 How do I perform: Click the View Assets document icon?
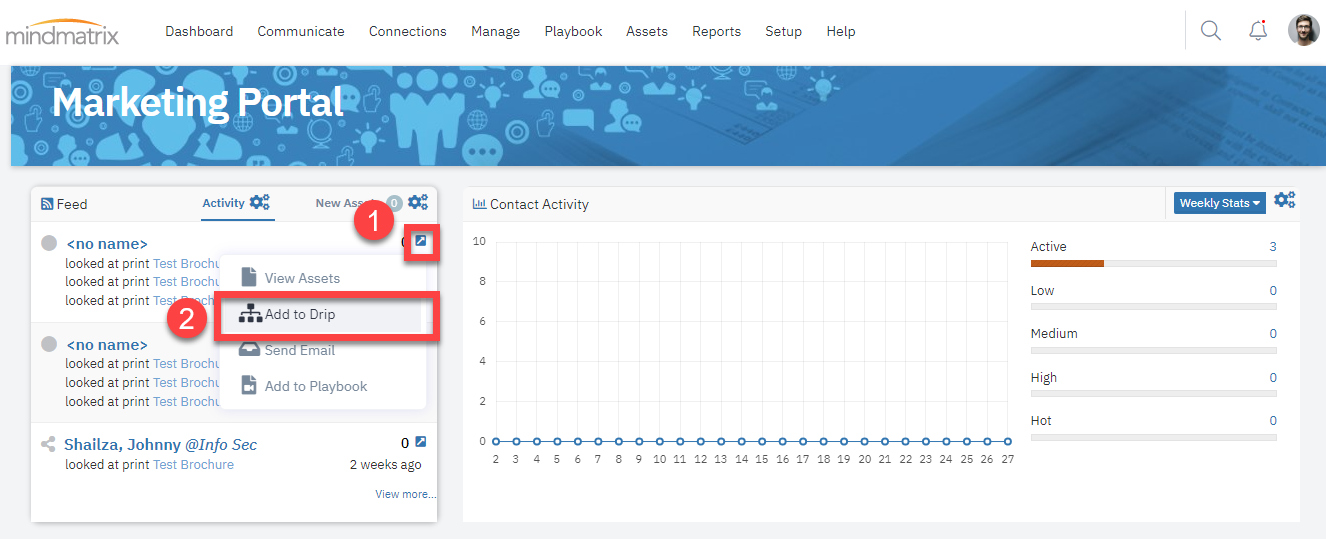[x=249, y=278]
